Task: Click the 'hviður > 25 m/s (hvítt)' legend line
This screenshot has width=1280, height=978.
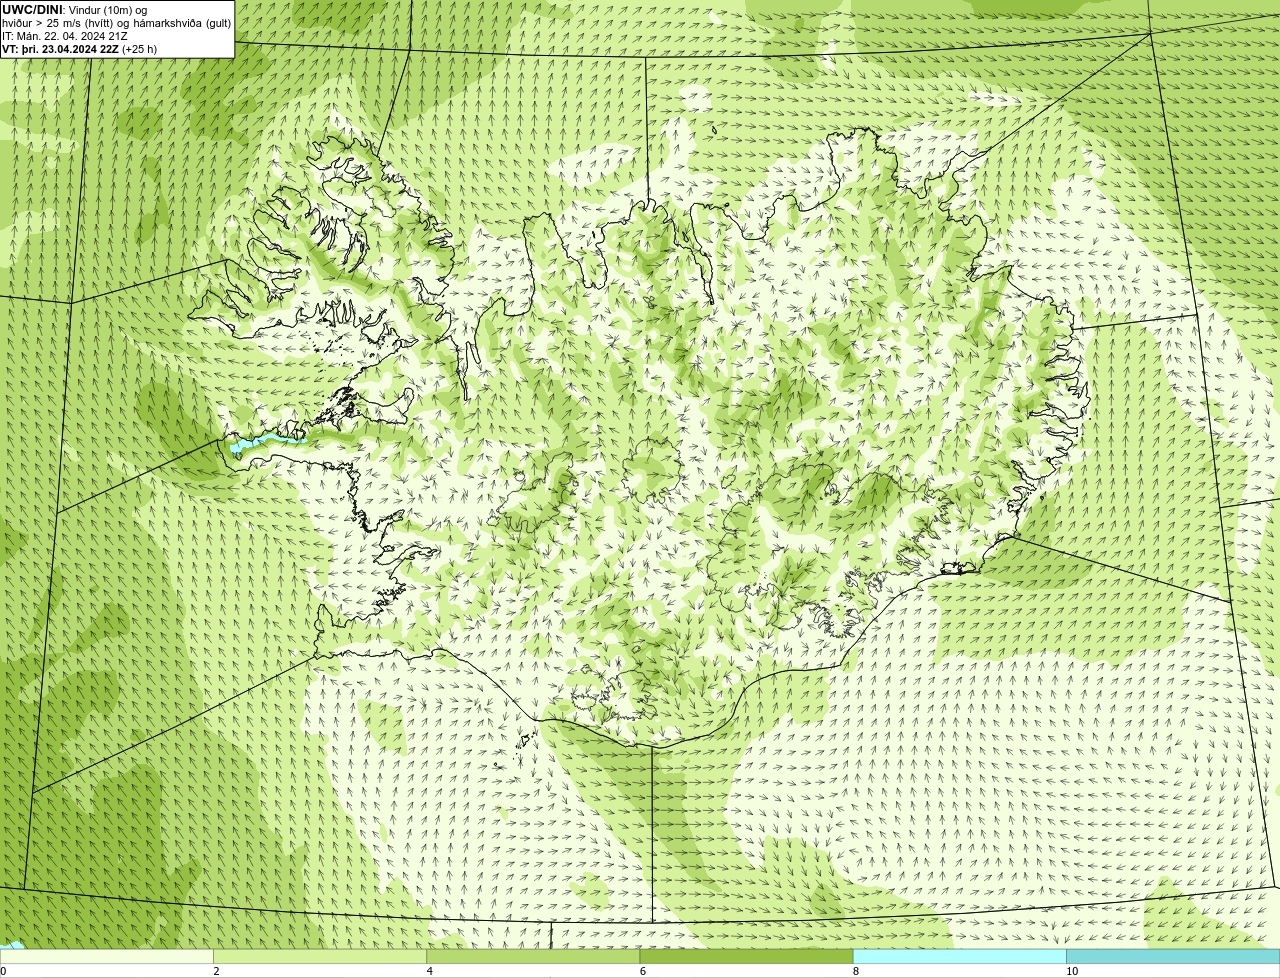Action: click(117, 22)
